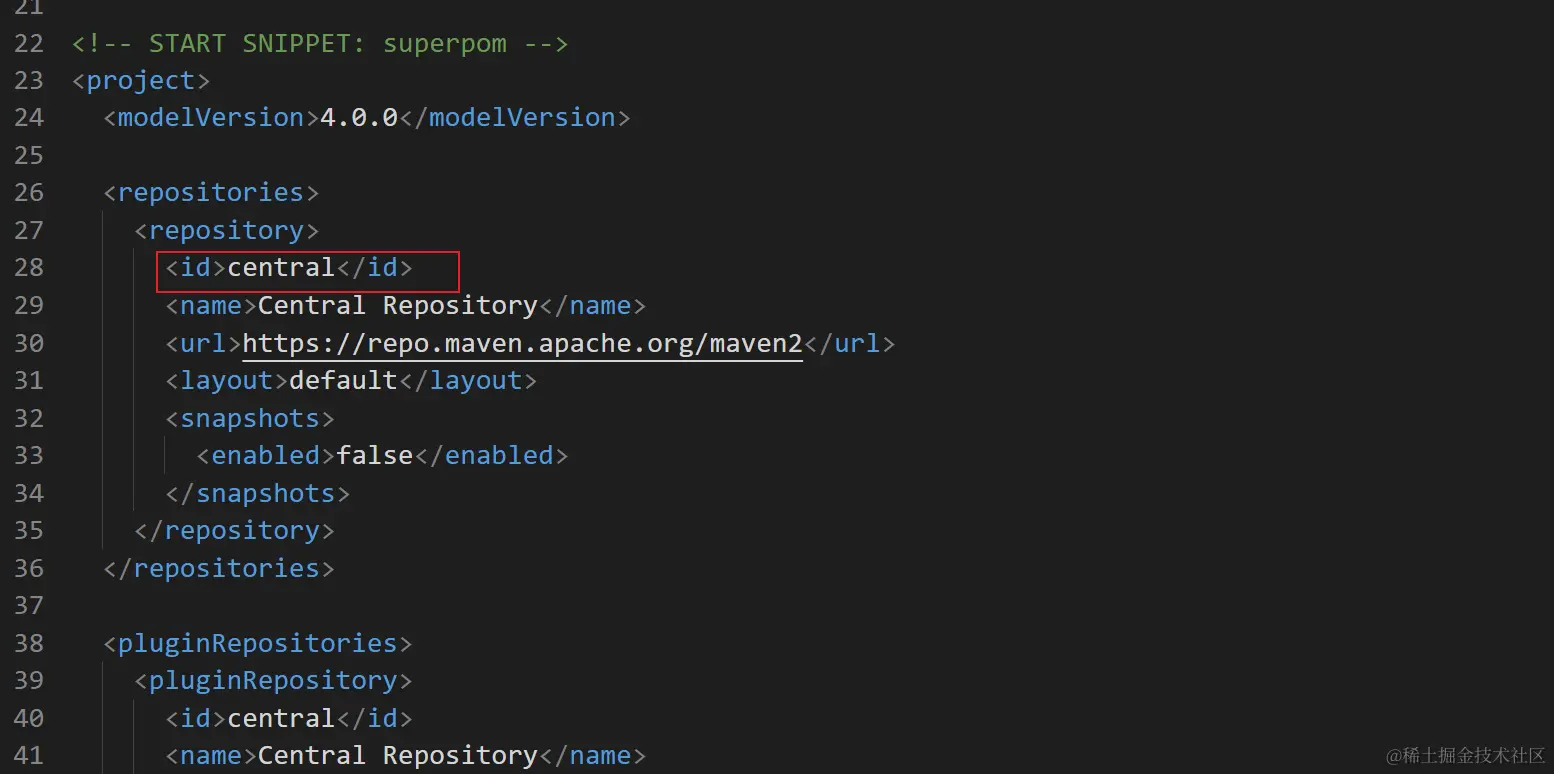
Task: Click the opening repository tag on line 27
Action: point(227,230)
